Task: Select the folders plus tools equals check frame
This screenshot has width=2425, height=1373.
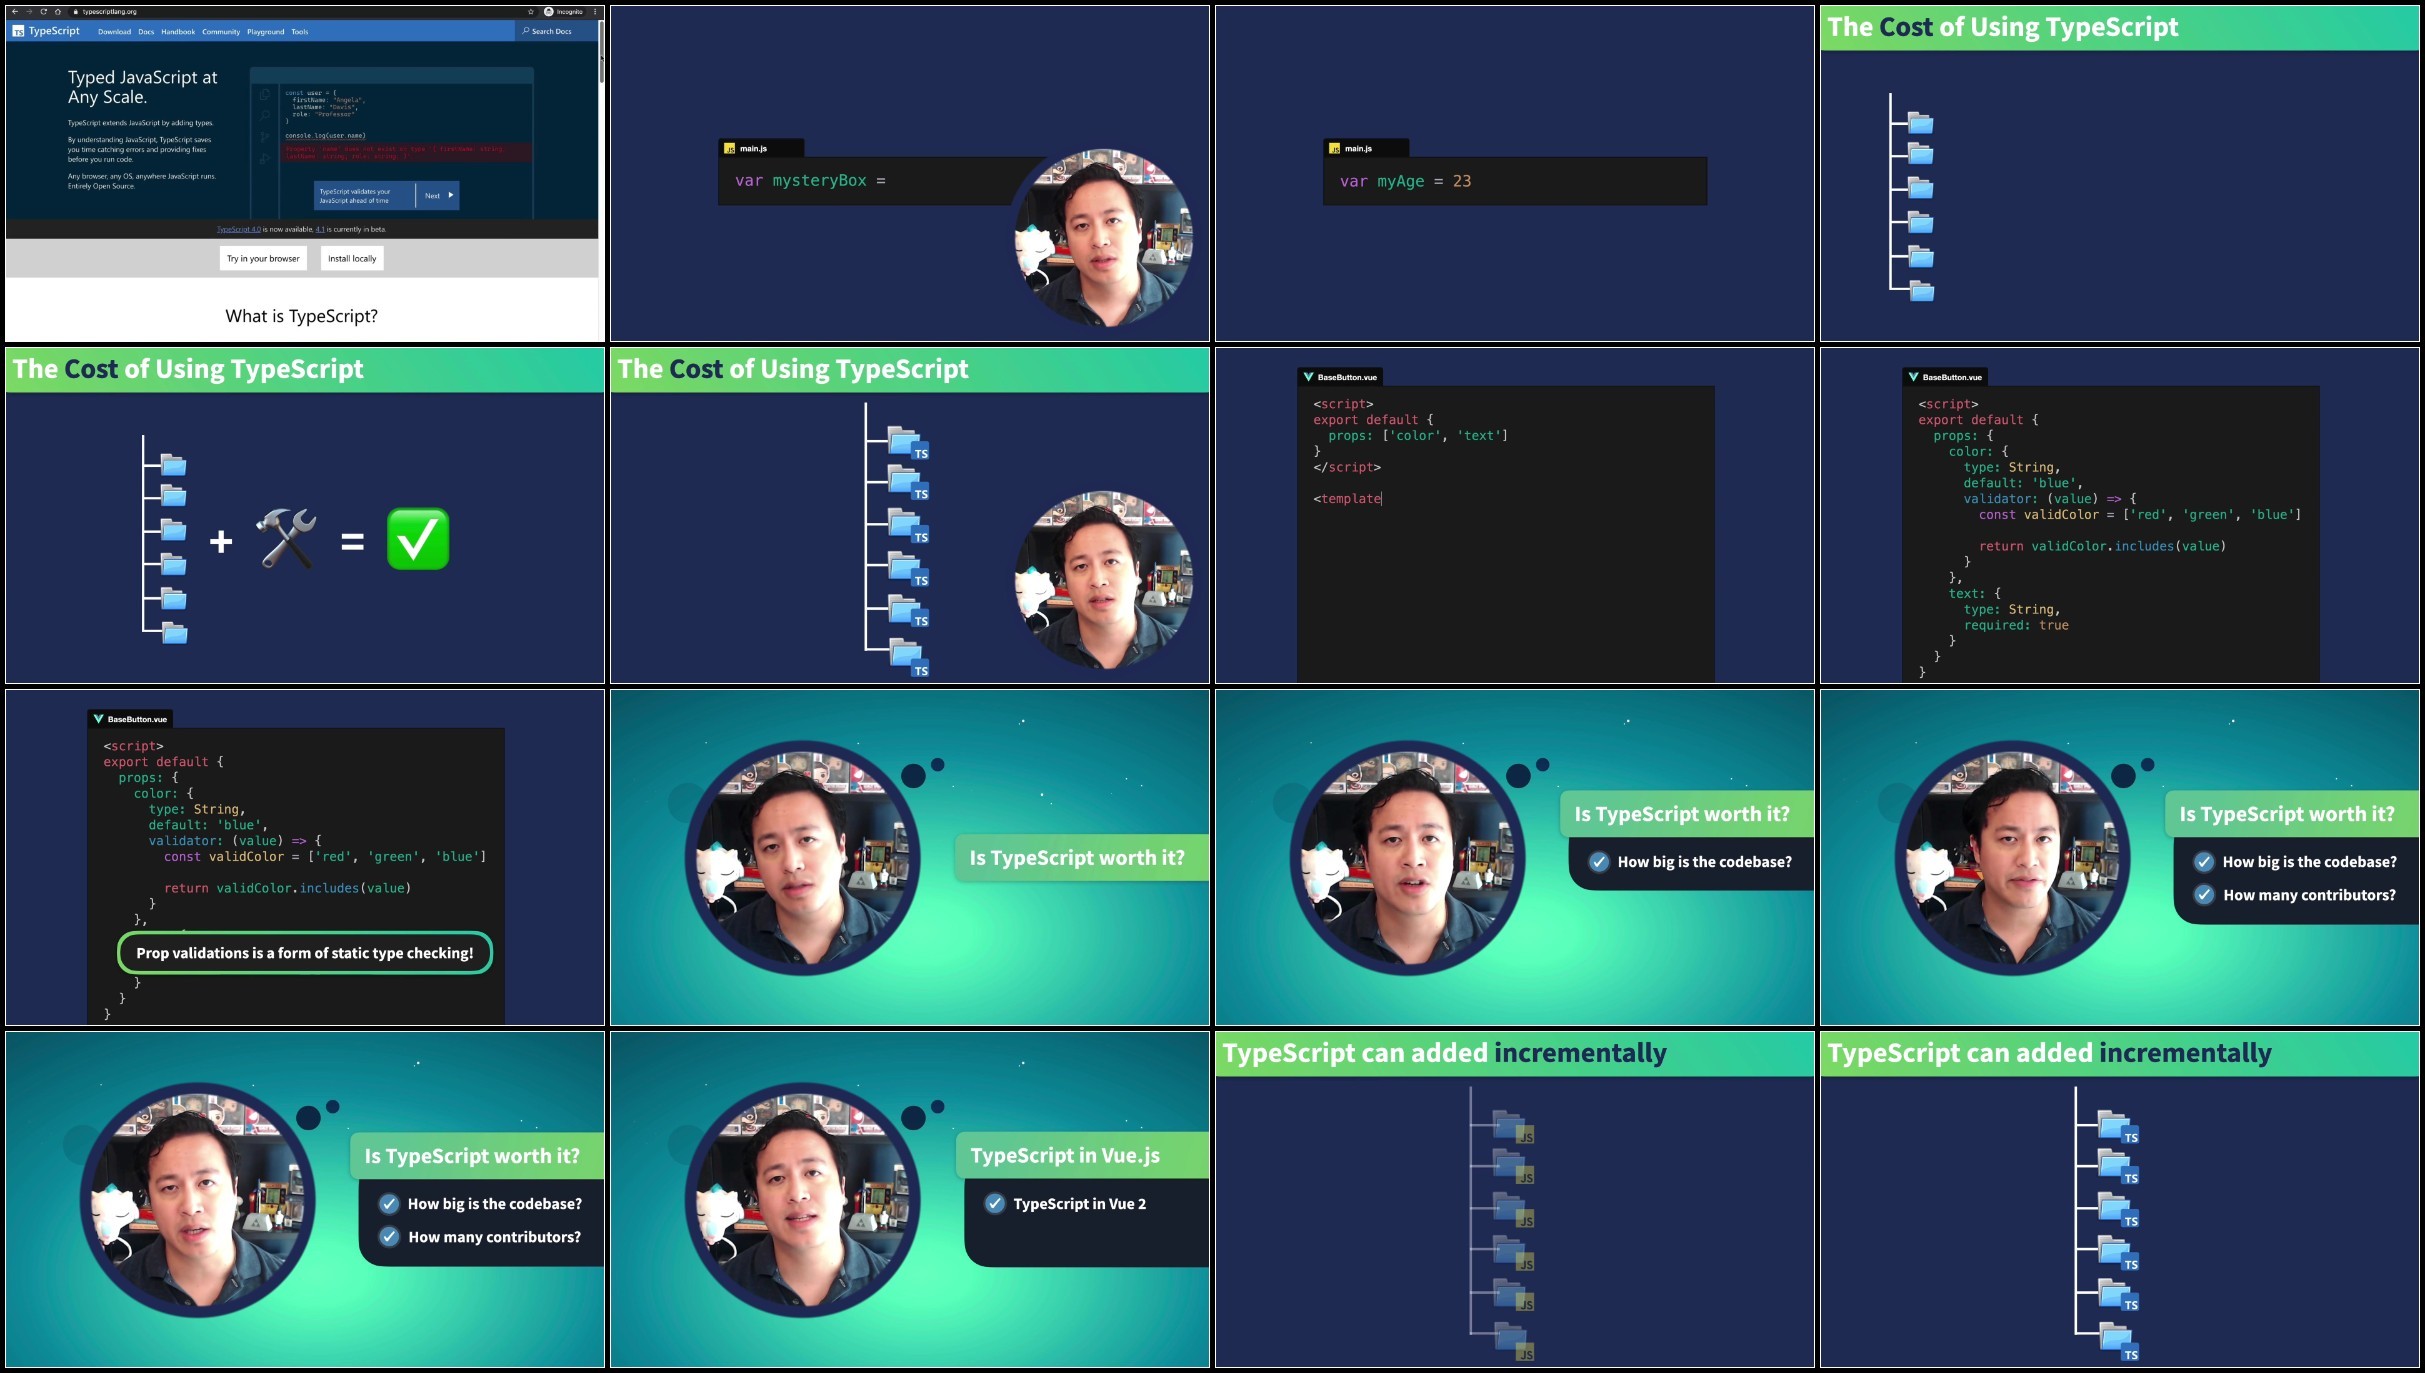Action: 305,516
